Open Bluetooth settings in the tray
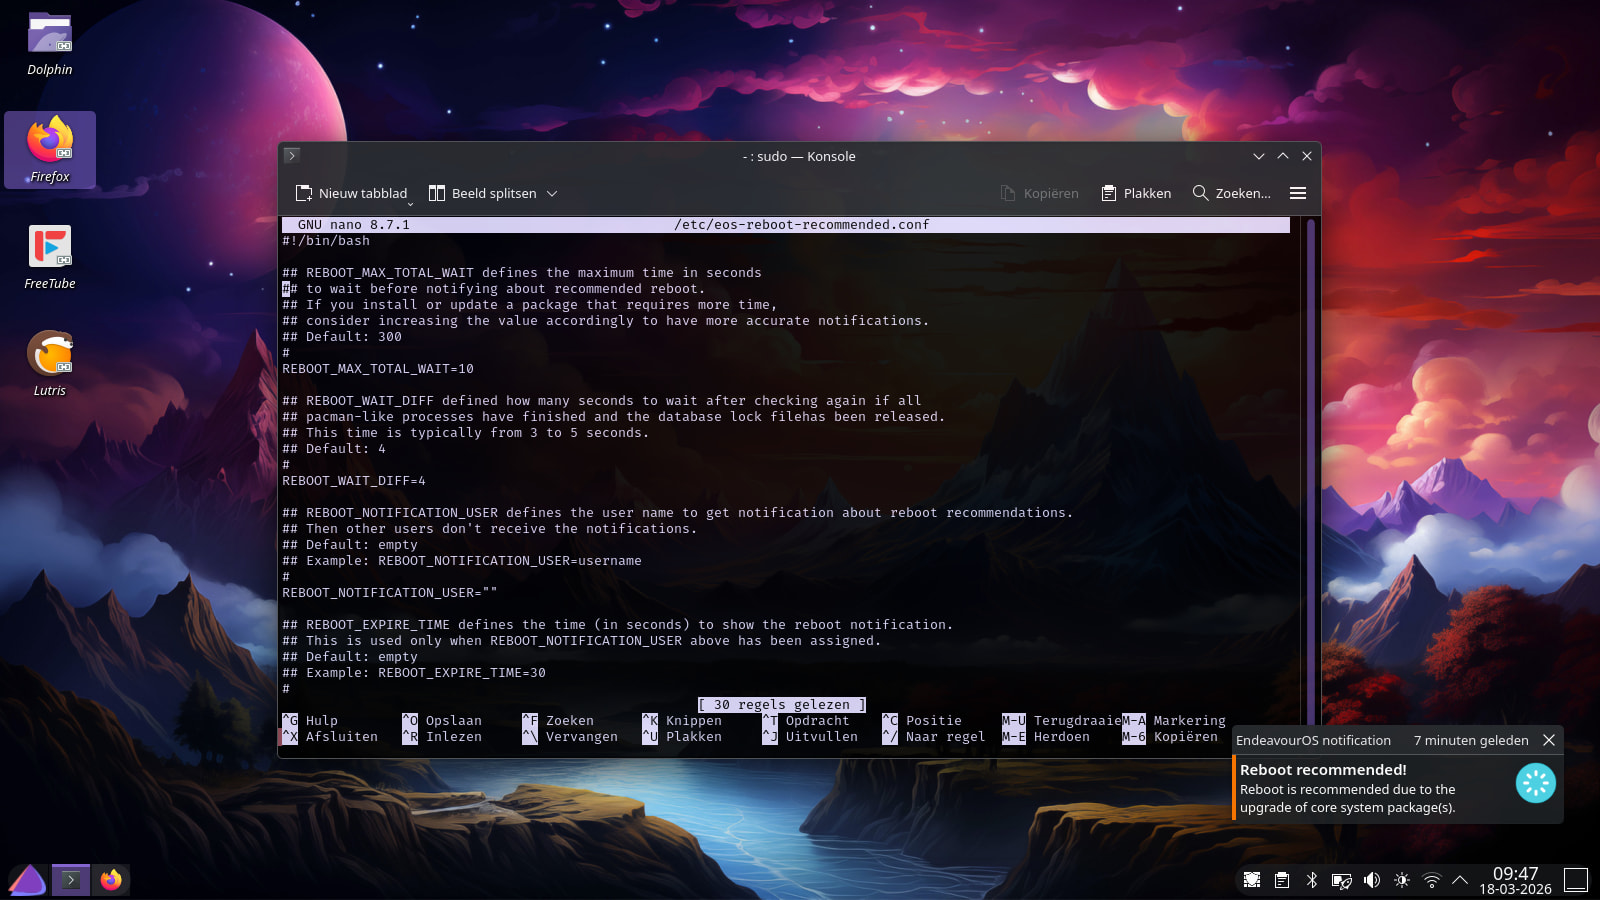Viewport: 1600px width, 900px height. click(1312, 880)
